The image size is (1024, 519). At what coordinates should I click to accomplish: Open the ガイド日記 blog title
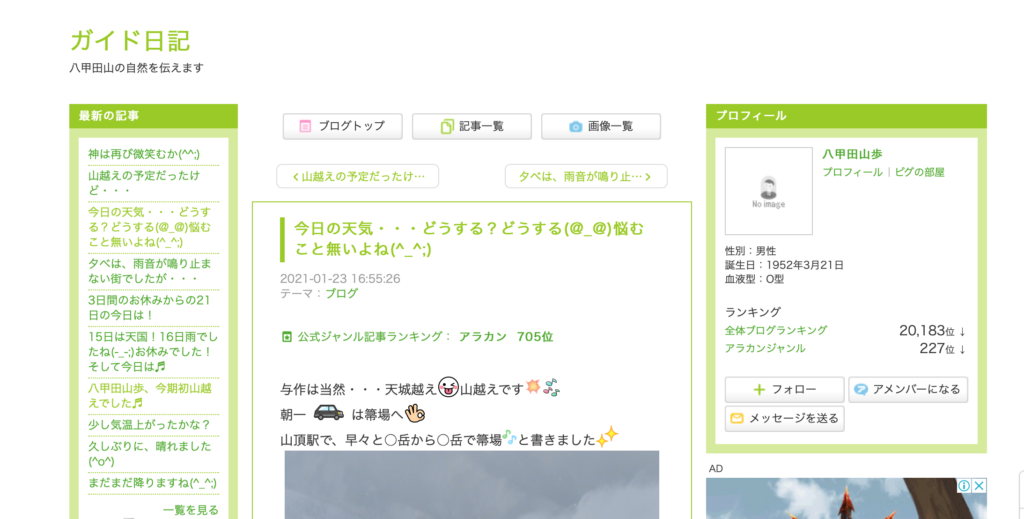pyautogui.click(x=129, y=40)
